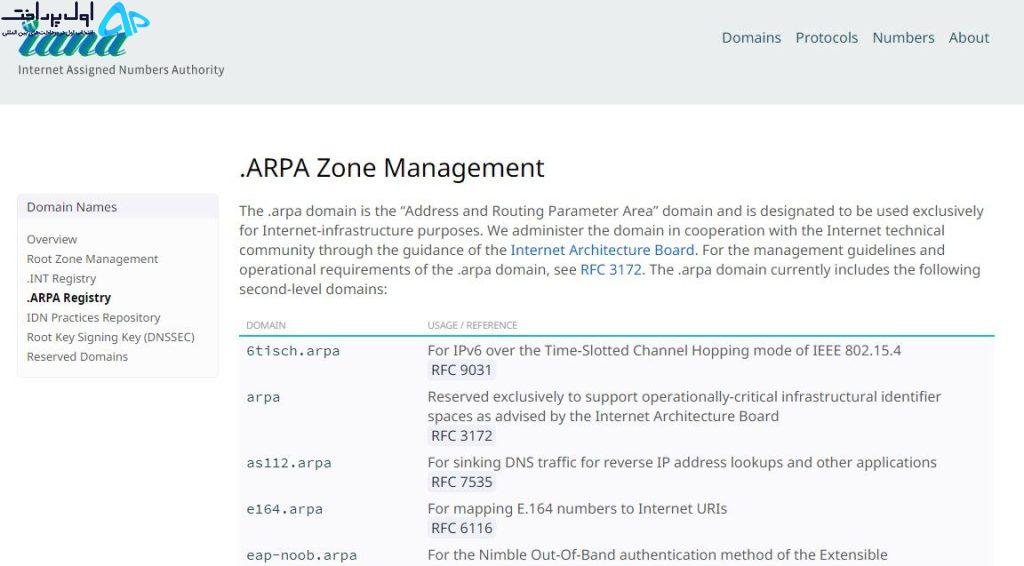Click the IPv6 Time-Slotted Channel Hopping description

coord(664,351)
